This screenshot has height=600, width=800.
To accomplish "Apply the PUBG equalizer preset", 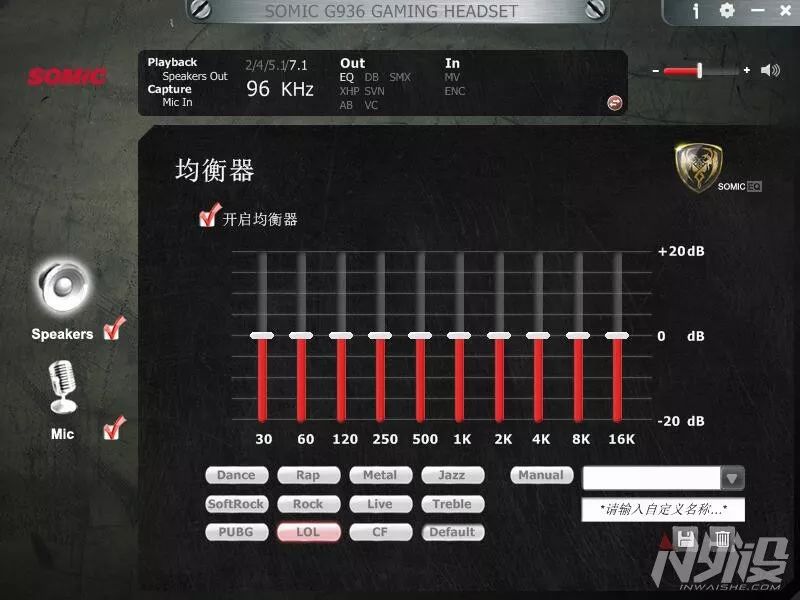I will (x=236, y=532).
